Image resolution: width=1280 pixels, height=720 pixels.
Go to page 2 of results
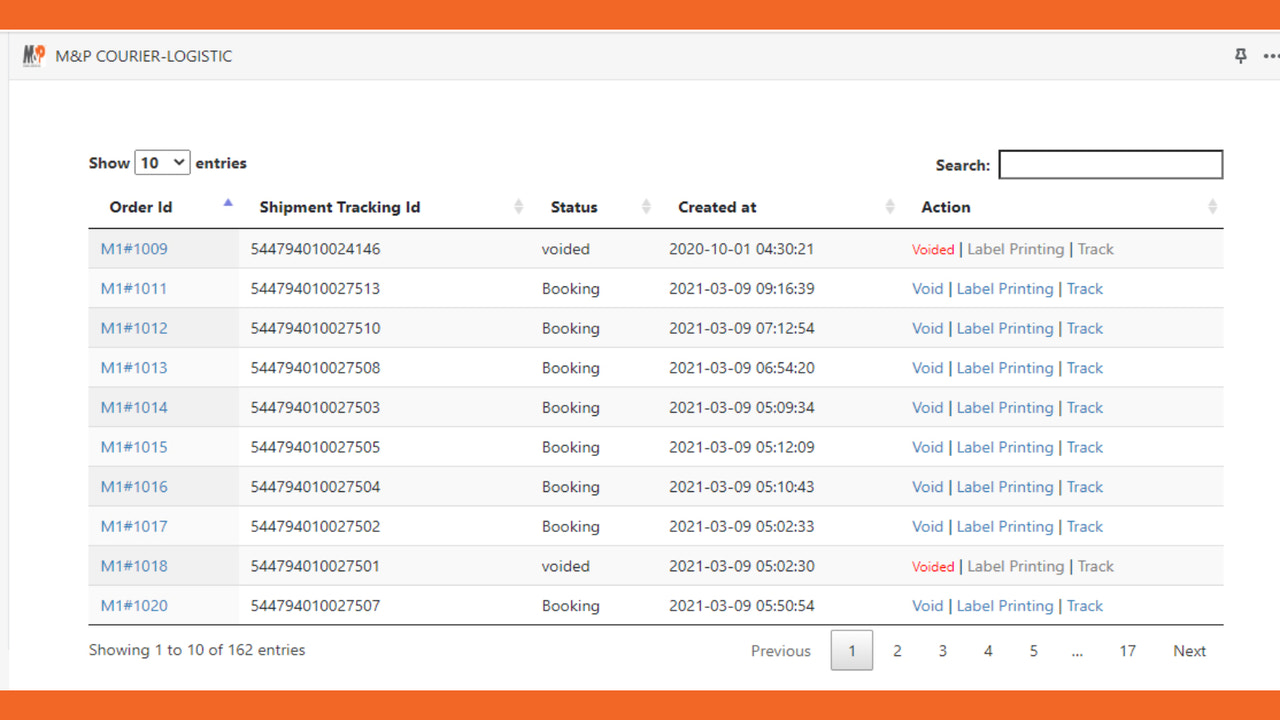pos(897,650)
